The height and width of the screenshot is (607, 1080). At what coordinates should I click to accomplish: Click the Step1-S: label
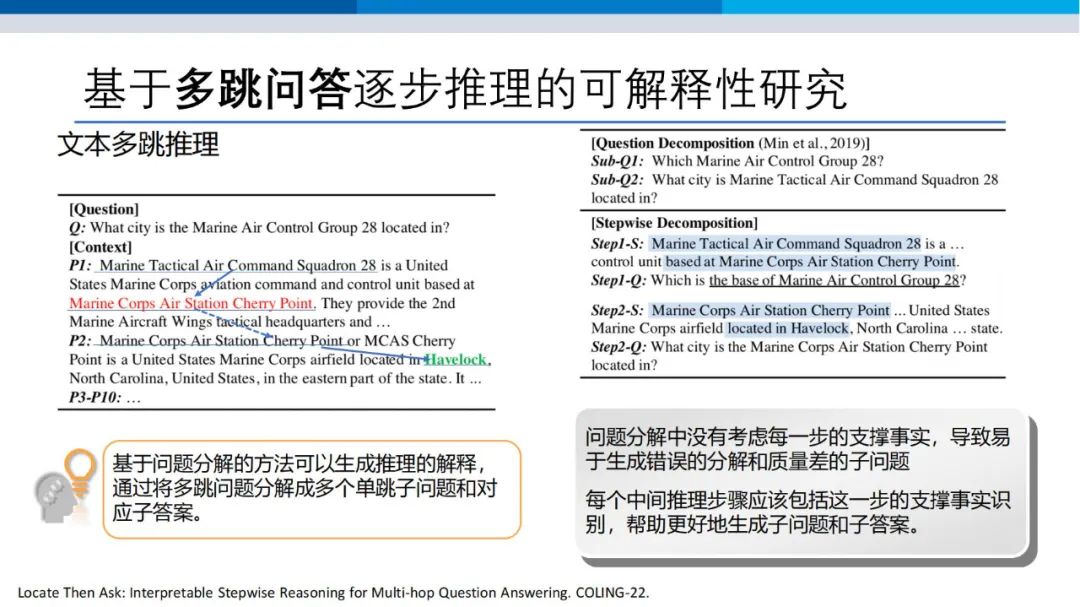pos(617,244)
